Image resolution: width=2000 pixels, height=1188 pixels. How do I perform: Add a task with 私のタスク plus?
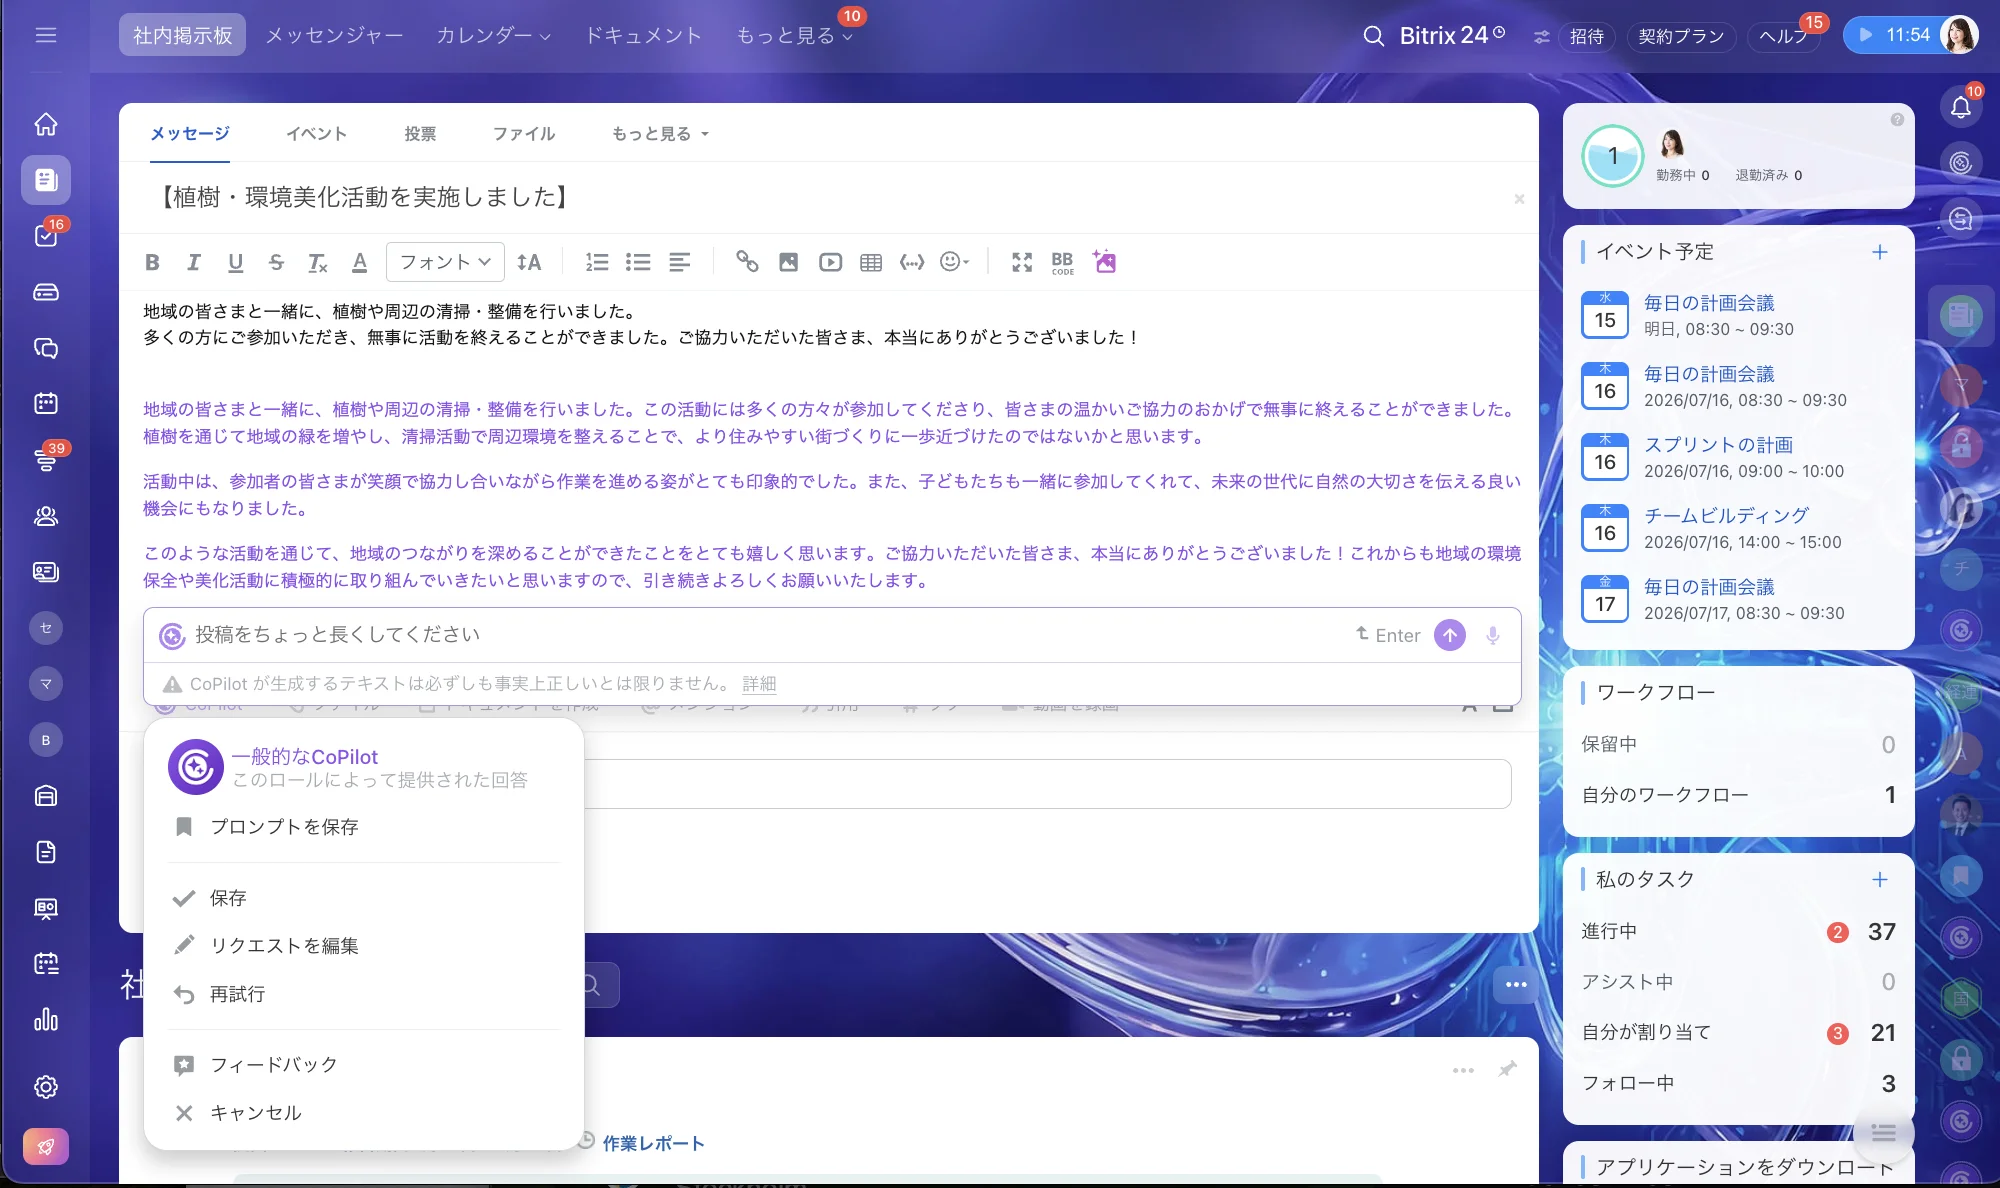tap(1880, 880)
